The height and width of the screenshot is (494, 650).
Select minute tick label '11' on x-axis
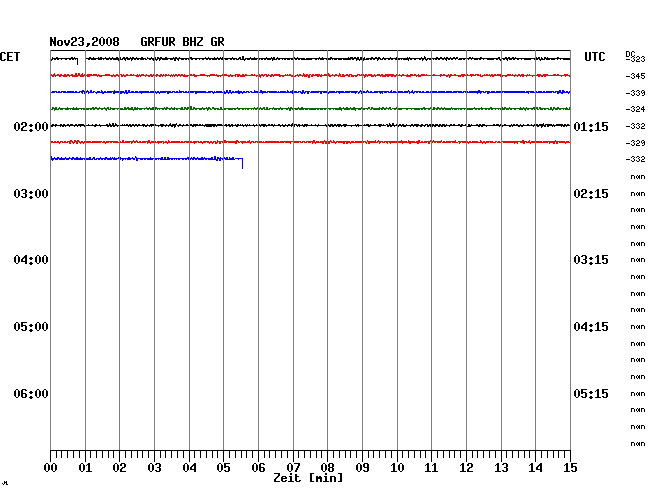(x=431, y=468)
